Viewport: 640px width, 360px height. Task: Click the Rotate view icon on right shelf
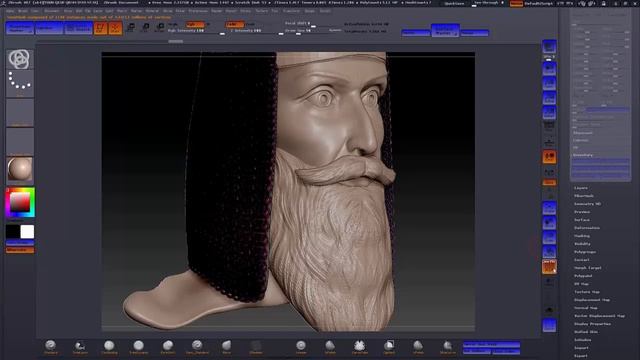[549, 251]
